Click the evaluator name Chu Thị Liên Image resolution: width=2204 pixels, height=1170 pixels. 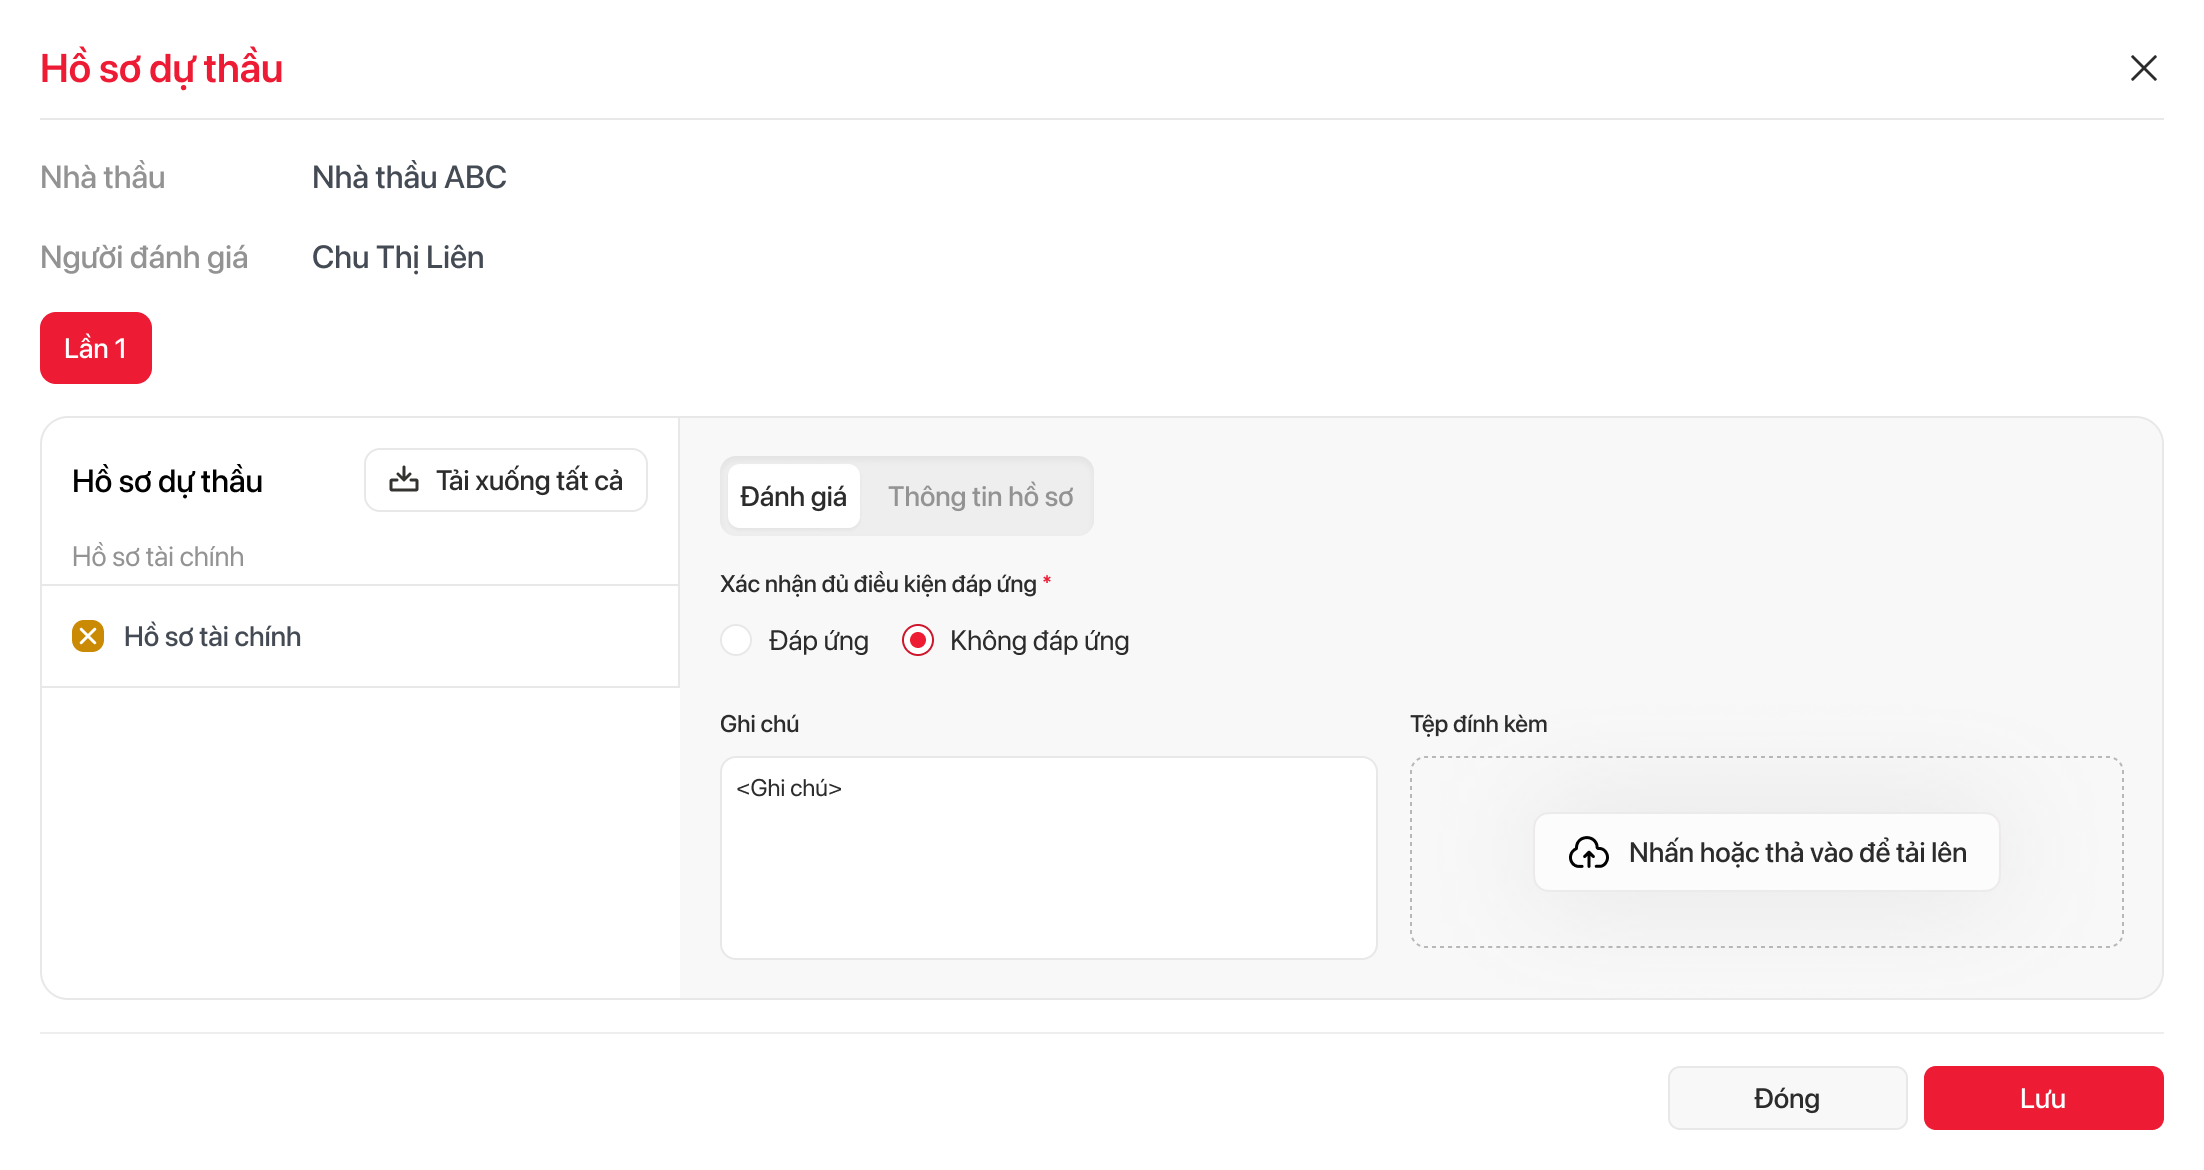pos(398,257)
